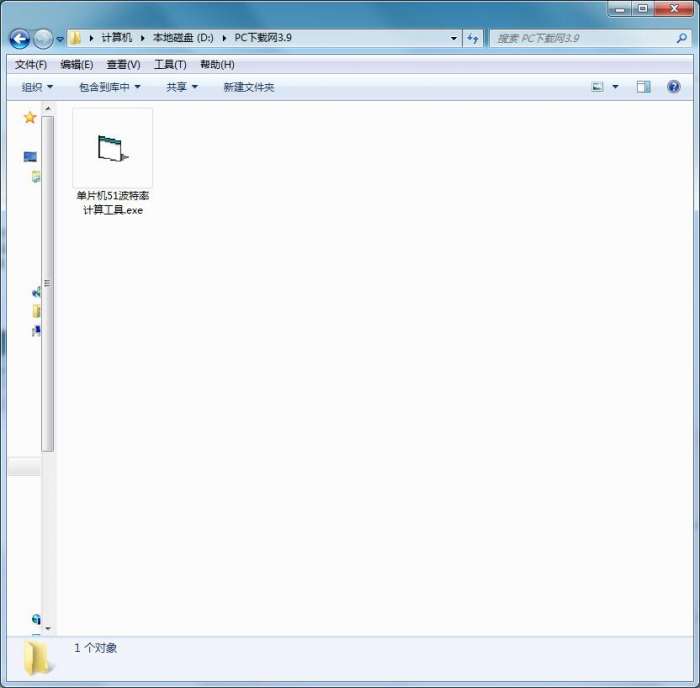
Task: Expand the arrow after 计算机 in path
Action: tap(143, 38)
